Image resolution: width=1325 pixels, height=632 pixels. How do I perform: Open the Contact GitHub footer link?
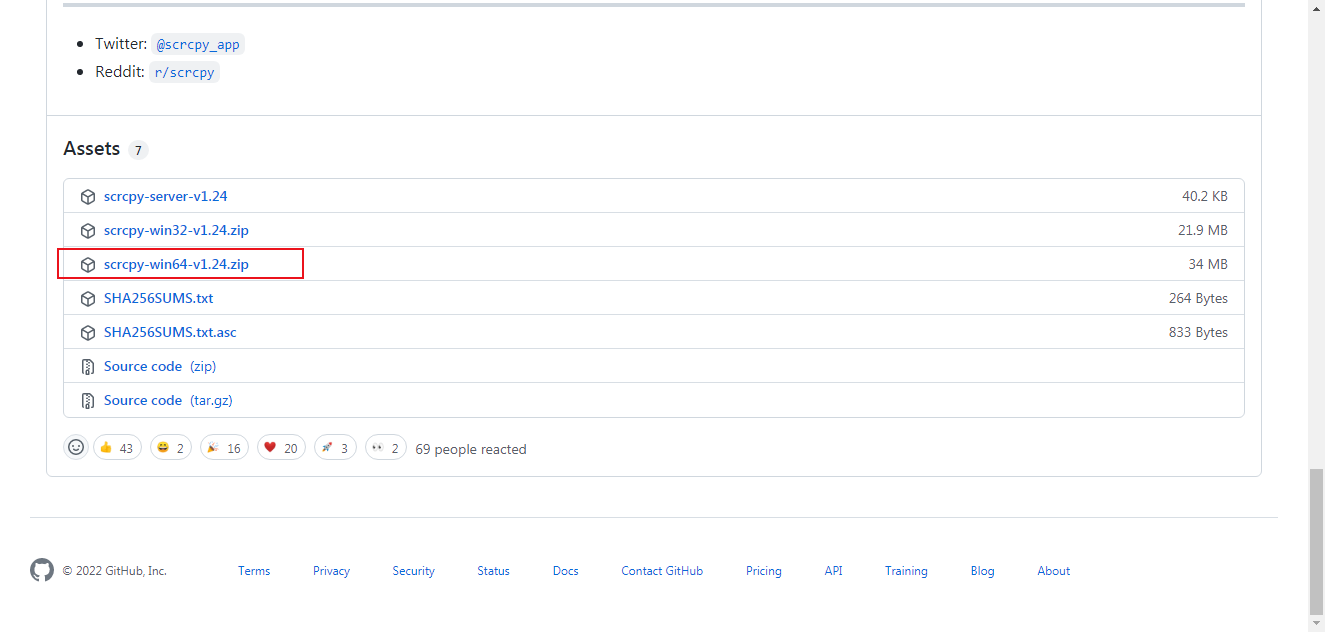point(662,571)
